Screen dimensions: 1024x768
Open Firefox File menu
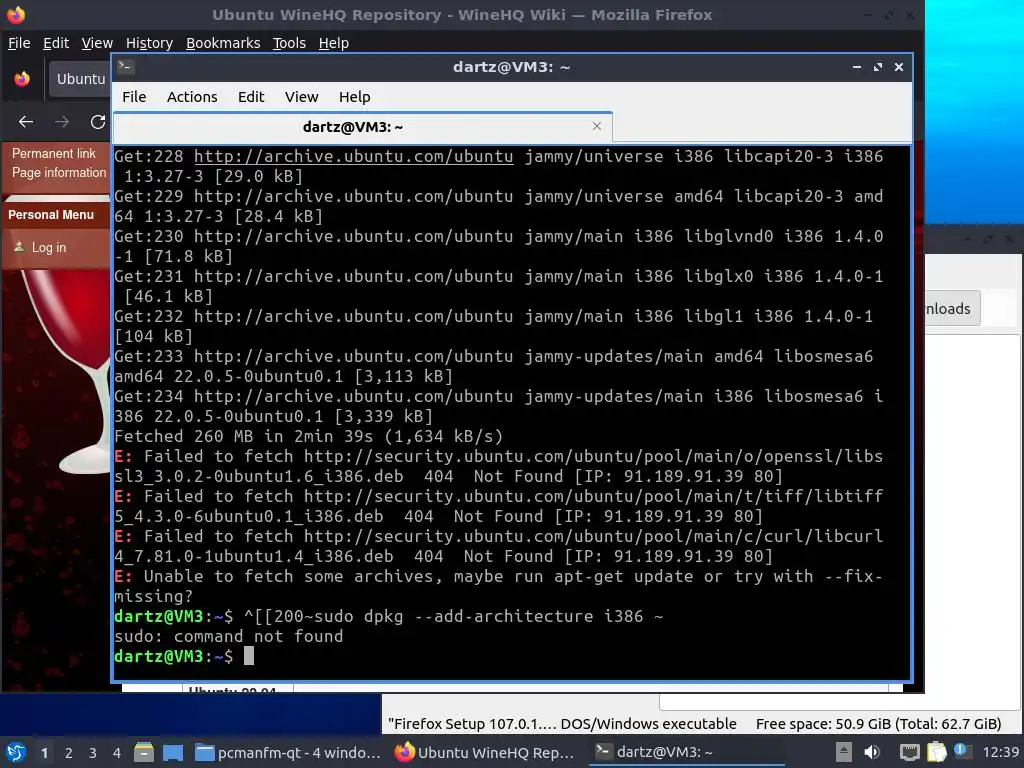click(x=19, y=42)
